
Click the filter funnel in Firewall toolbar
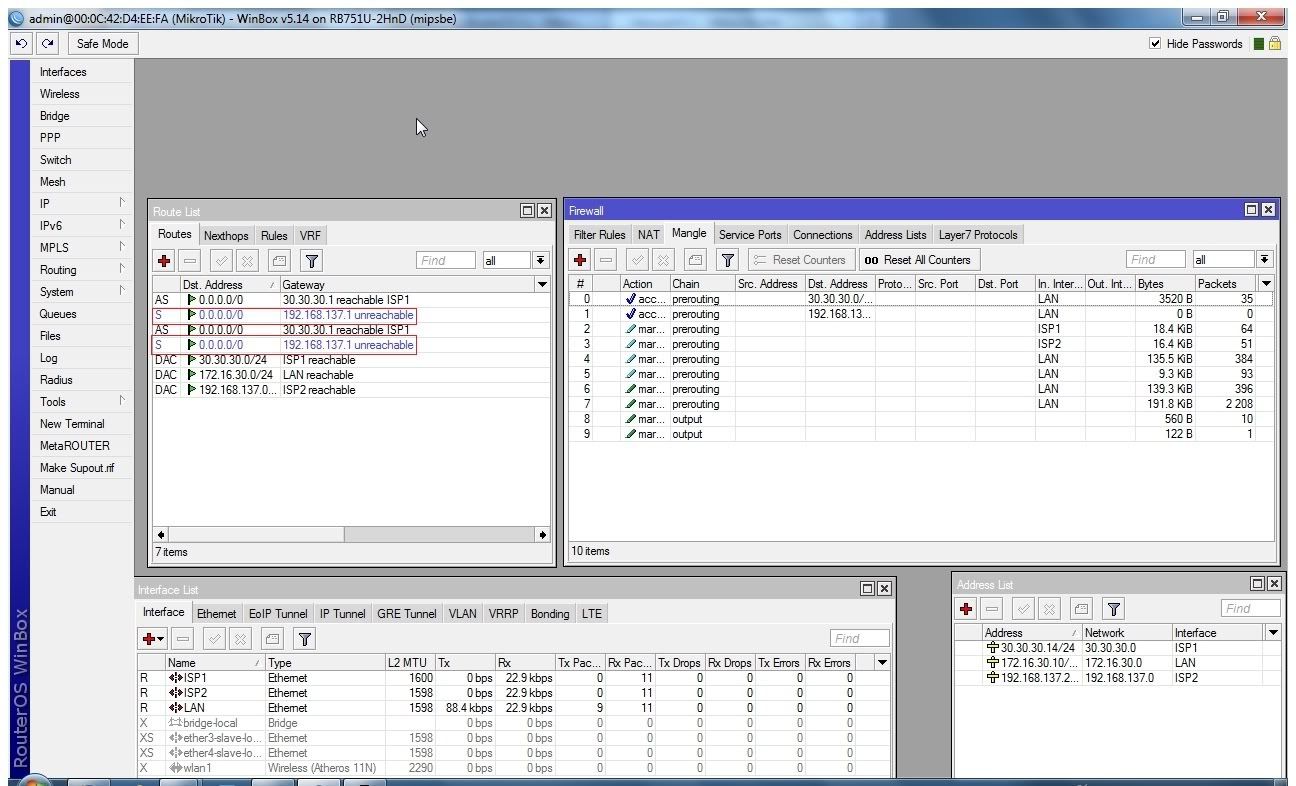click(x=728, y=260)
